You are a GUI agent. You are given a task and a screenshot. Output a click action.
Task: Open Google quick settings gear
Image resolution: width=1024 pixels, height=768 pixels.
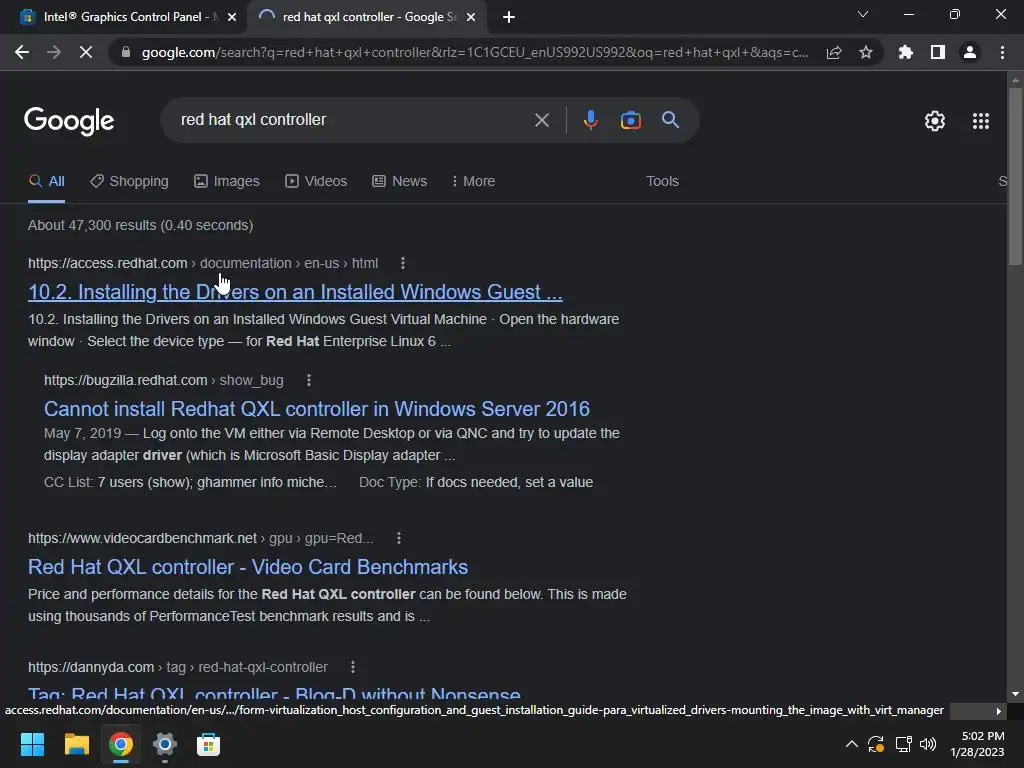pyautogui.click(x=935, y=121)
